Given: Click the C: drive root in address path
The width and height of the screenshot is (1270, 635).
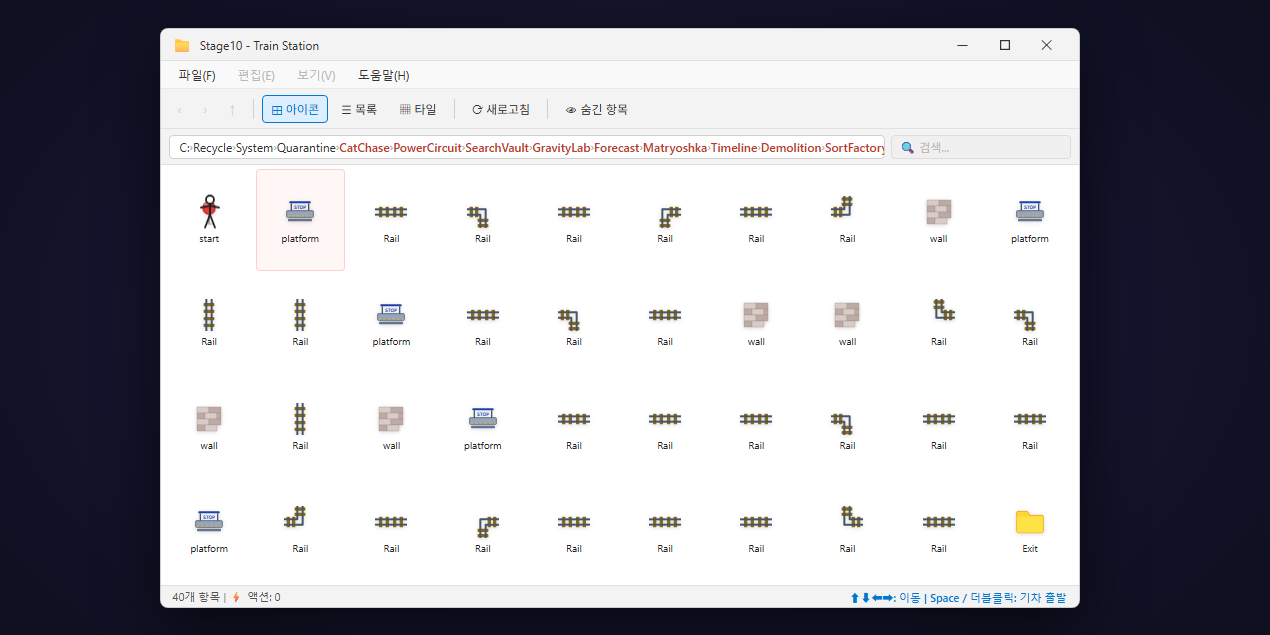Looking at the screenshot, I should 184,148.
